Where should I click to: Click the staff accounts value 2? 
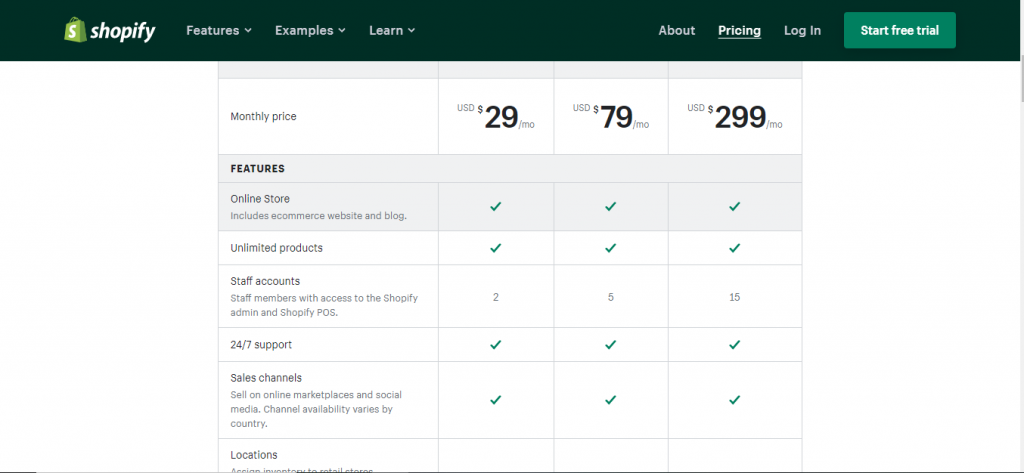[x=496, y=297]
